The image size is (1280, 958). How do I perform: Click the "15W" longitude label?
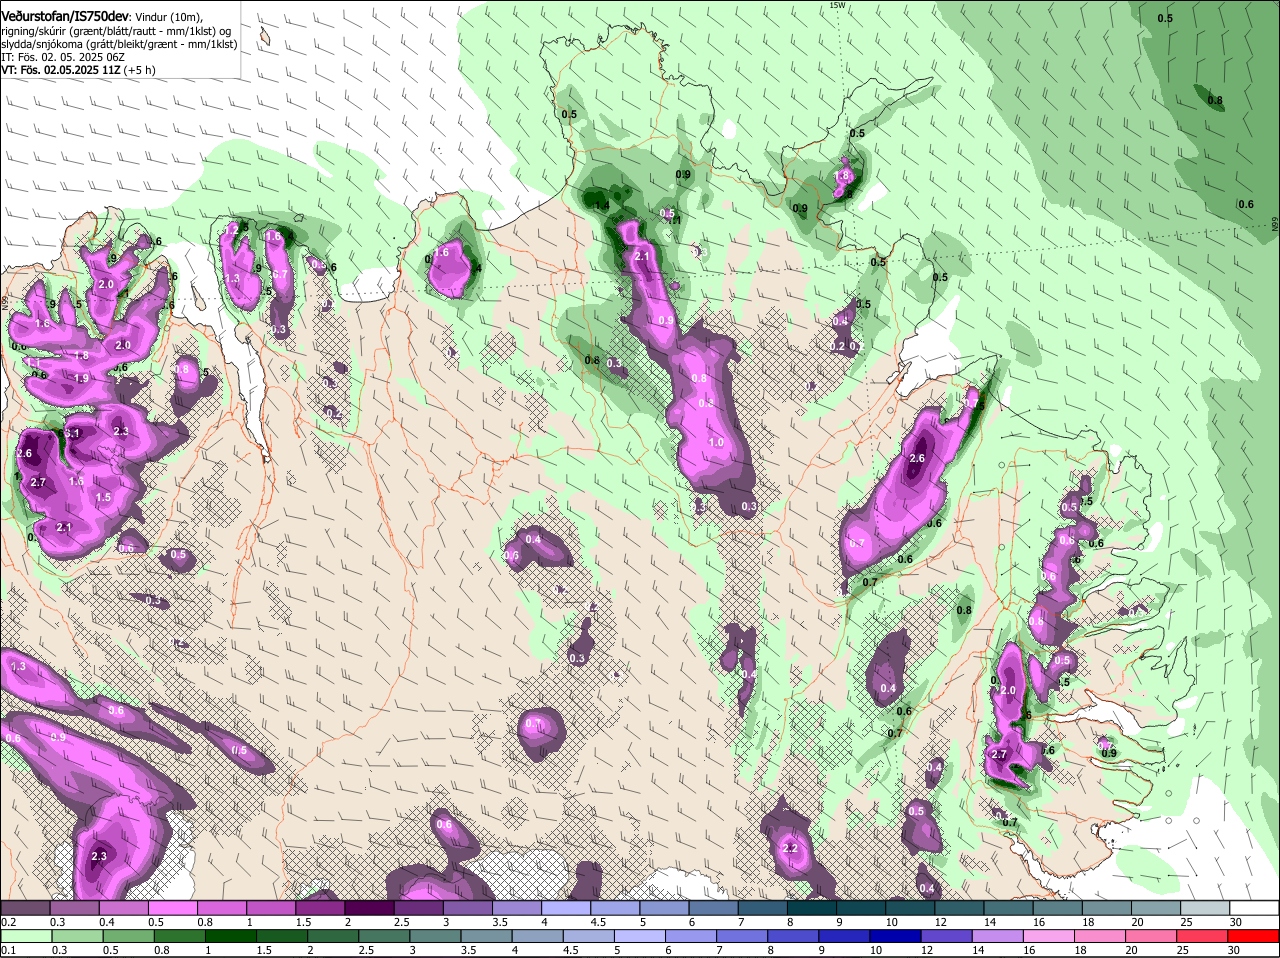(837, 5)
